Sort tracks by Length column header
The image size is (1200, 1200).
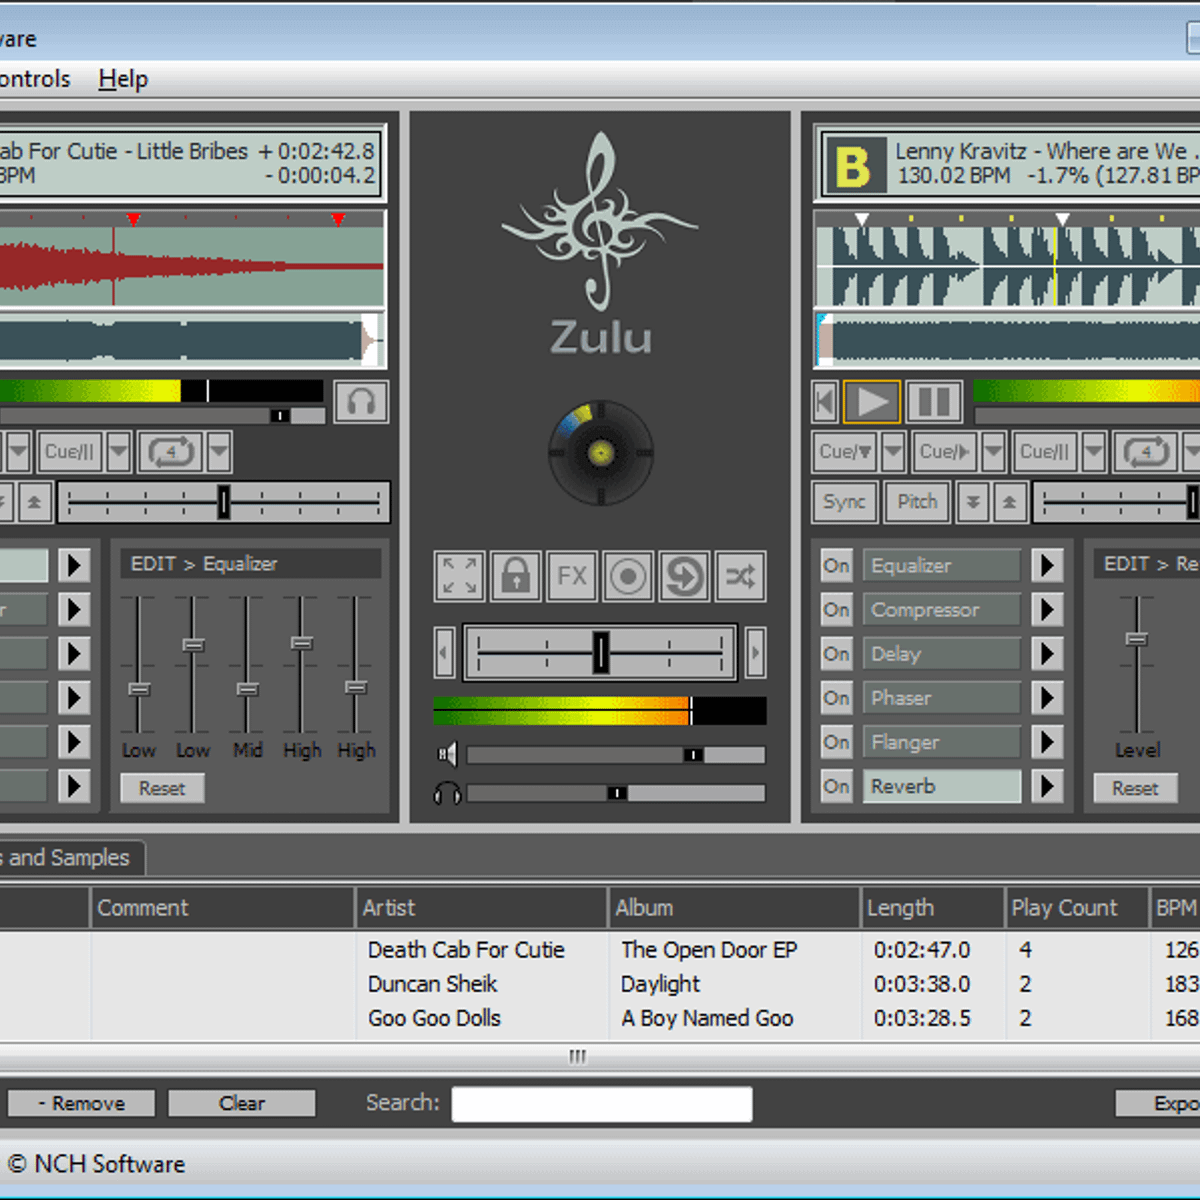coord(933,908)
